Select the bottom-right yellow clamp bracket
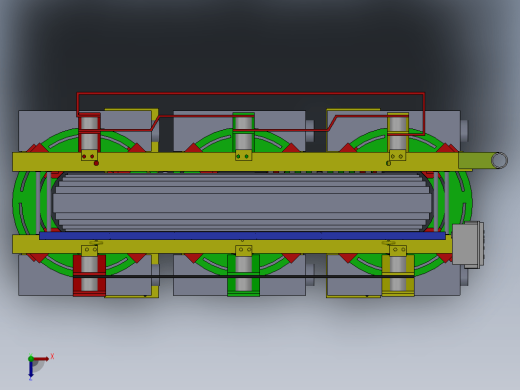Viewport: 520px width, 390px height. [x=398, y=275]
